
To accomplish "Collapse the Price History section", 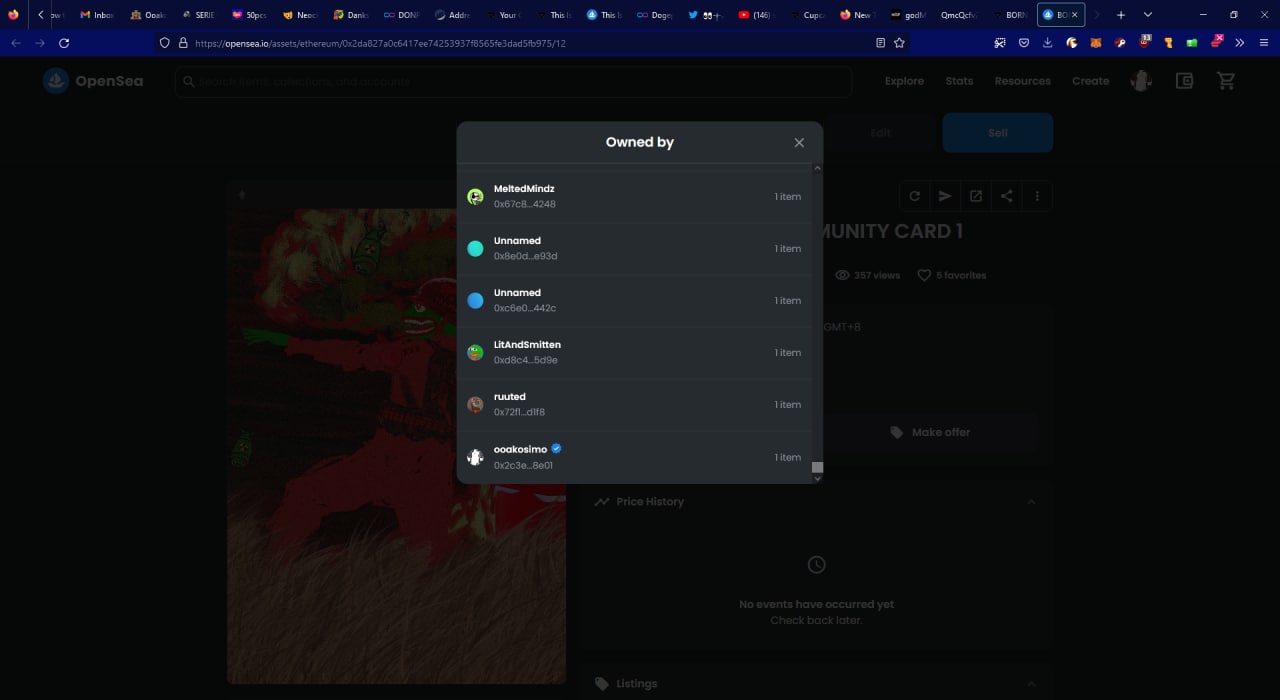I will [x=1031, y=502].
